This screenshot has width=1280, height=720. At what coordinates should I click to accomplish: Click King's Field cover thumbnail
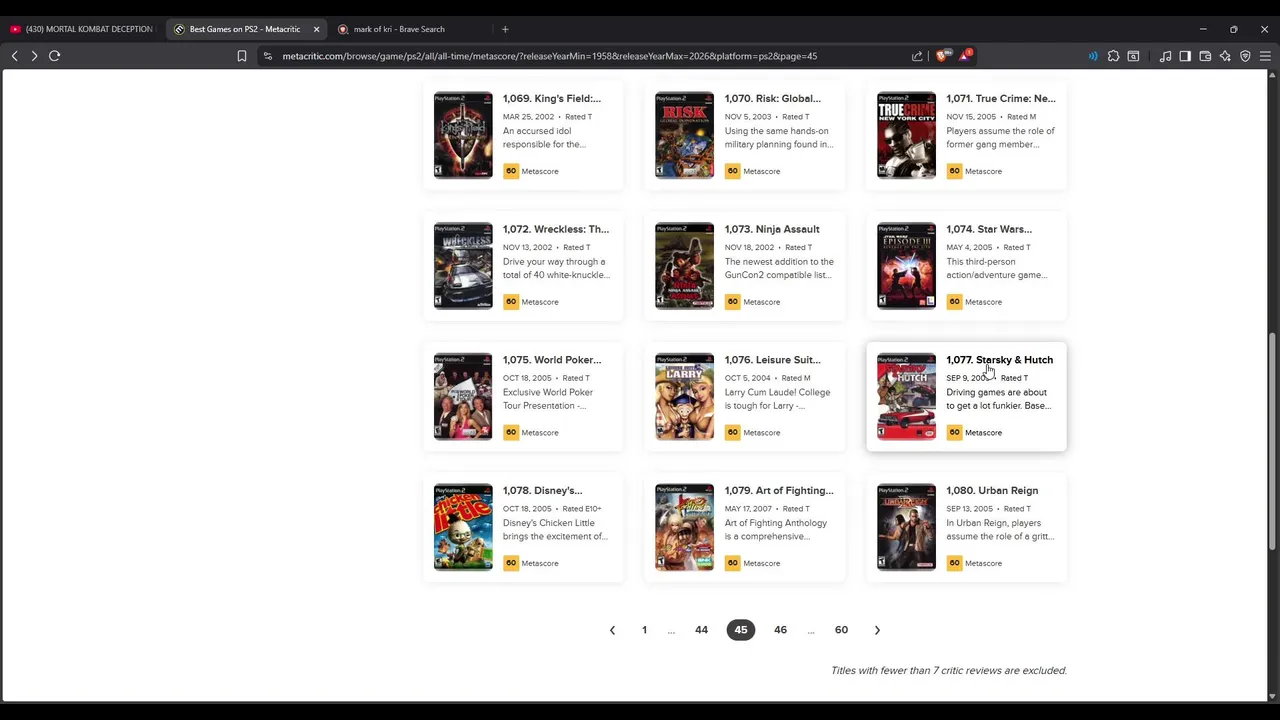[x=463, y=135]
